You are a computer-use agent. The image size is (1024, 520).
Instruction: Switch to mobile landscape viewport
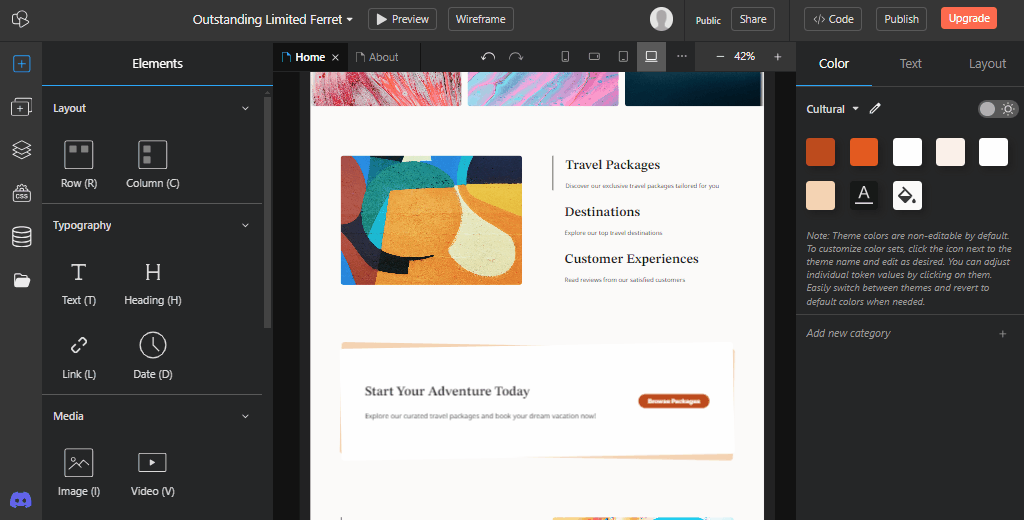click(x=594, y=57)
